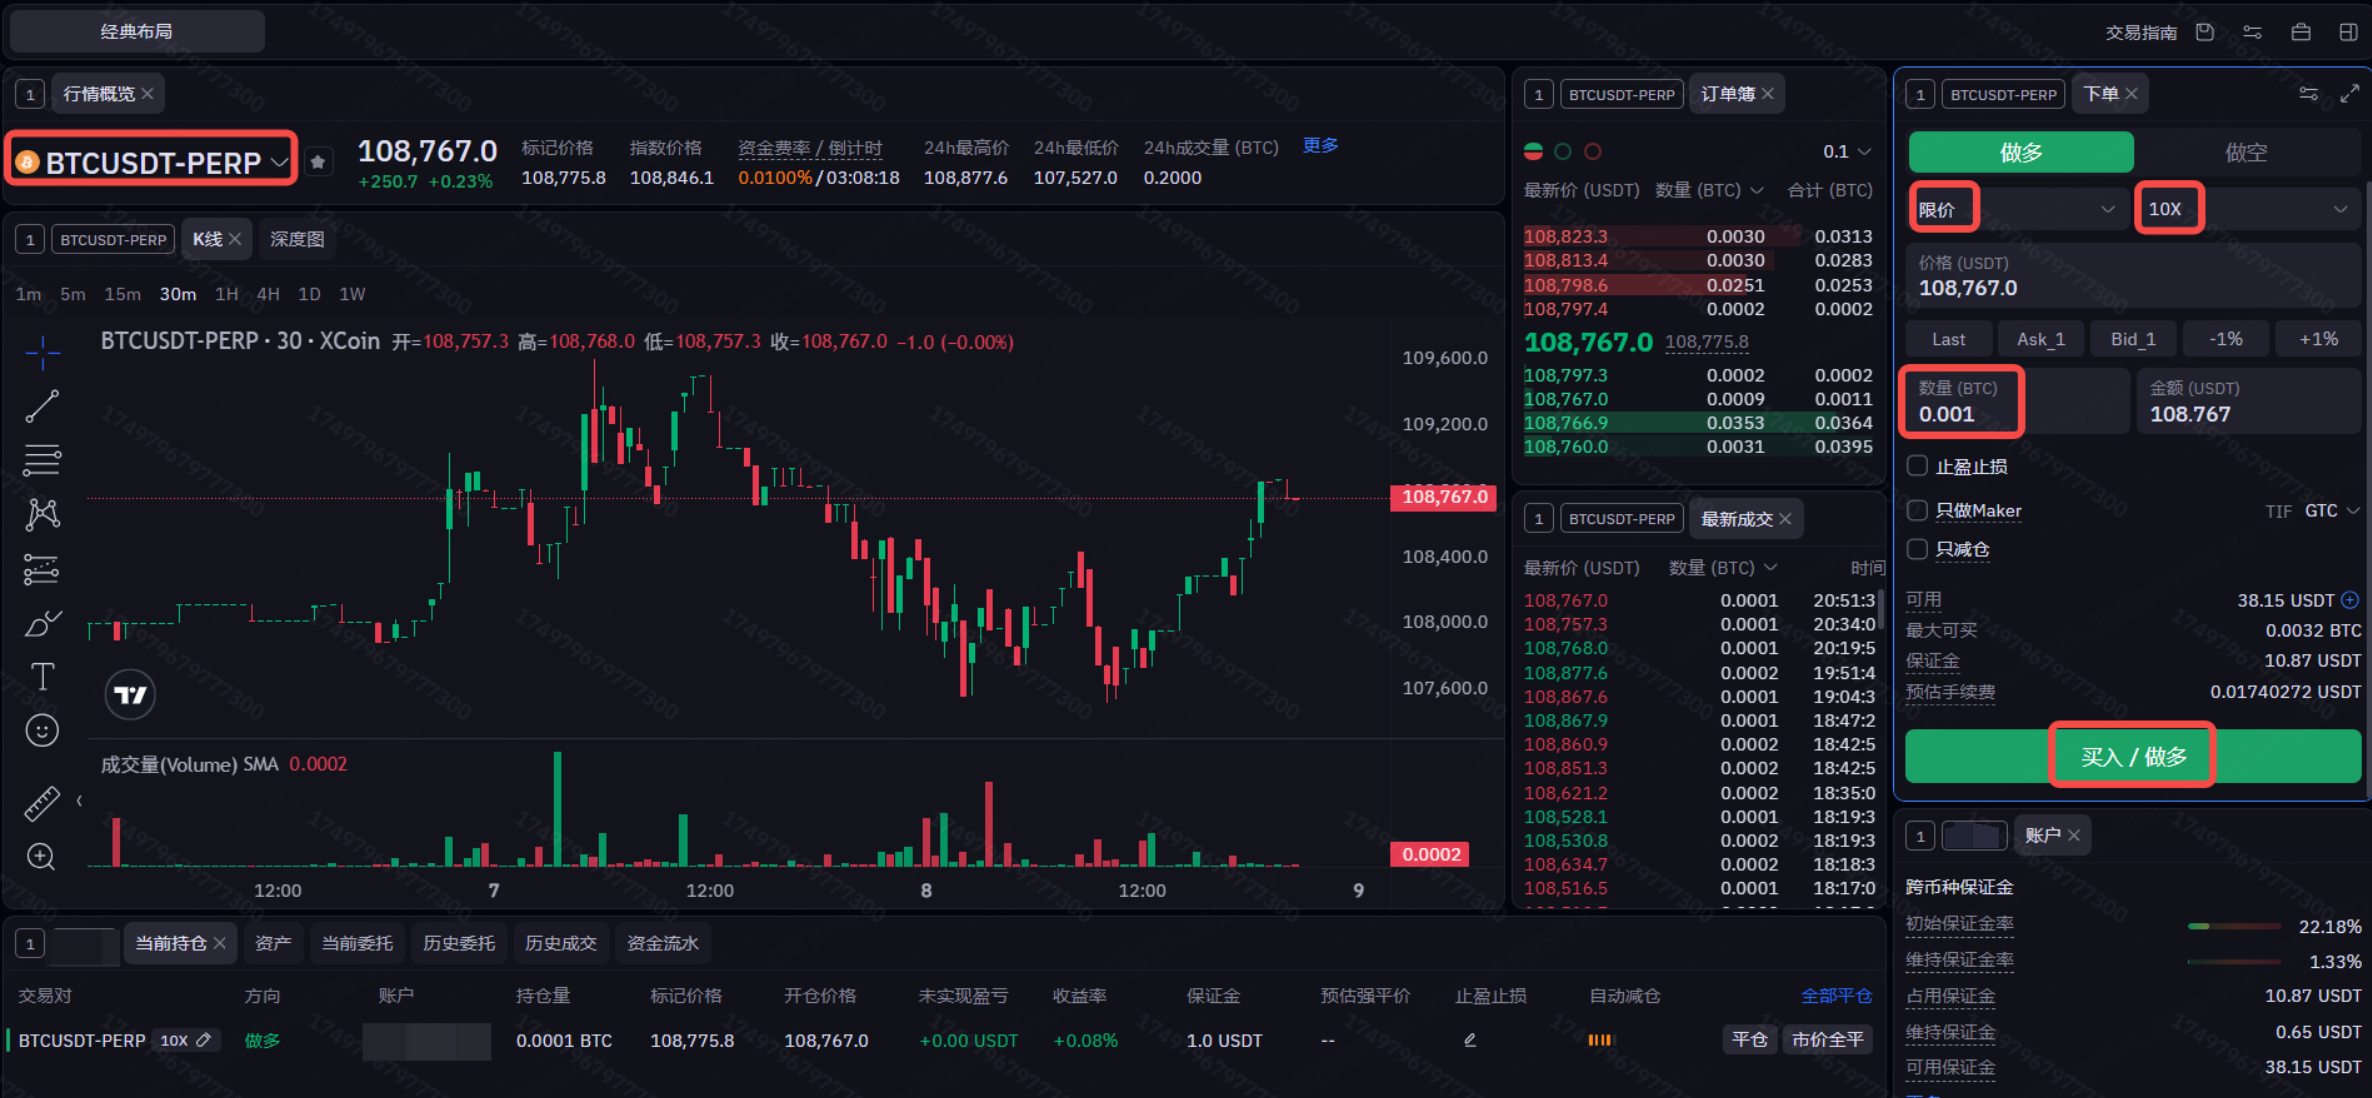Add funds via the plus icon beside 38.15 USDT

[x=2350, y=600]
